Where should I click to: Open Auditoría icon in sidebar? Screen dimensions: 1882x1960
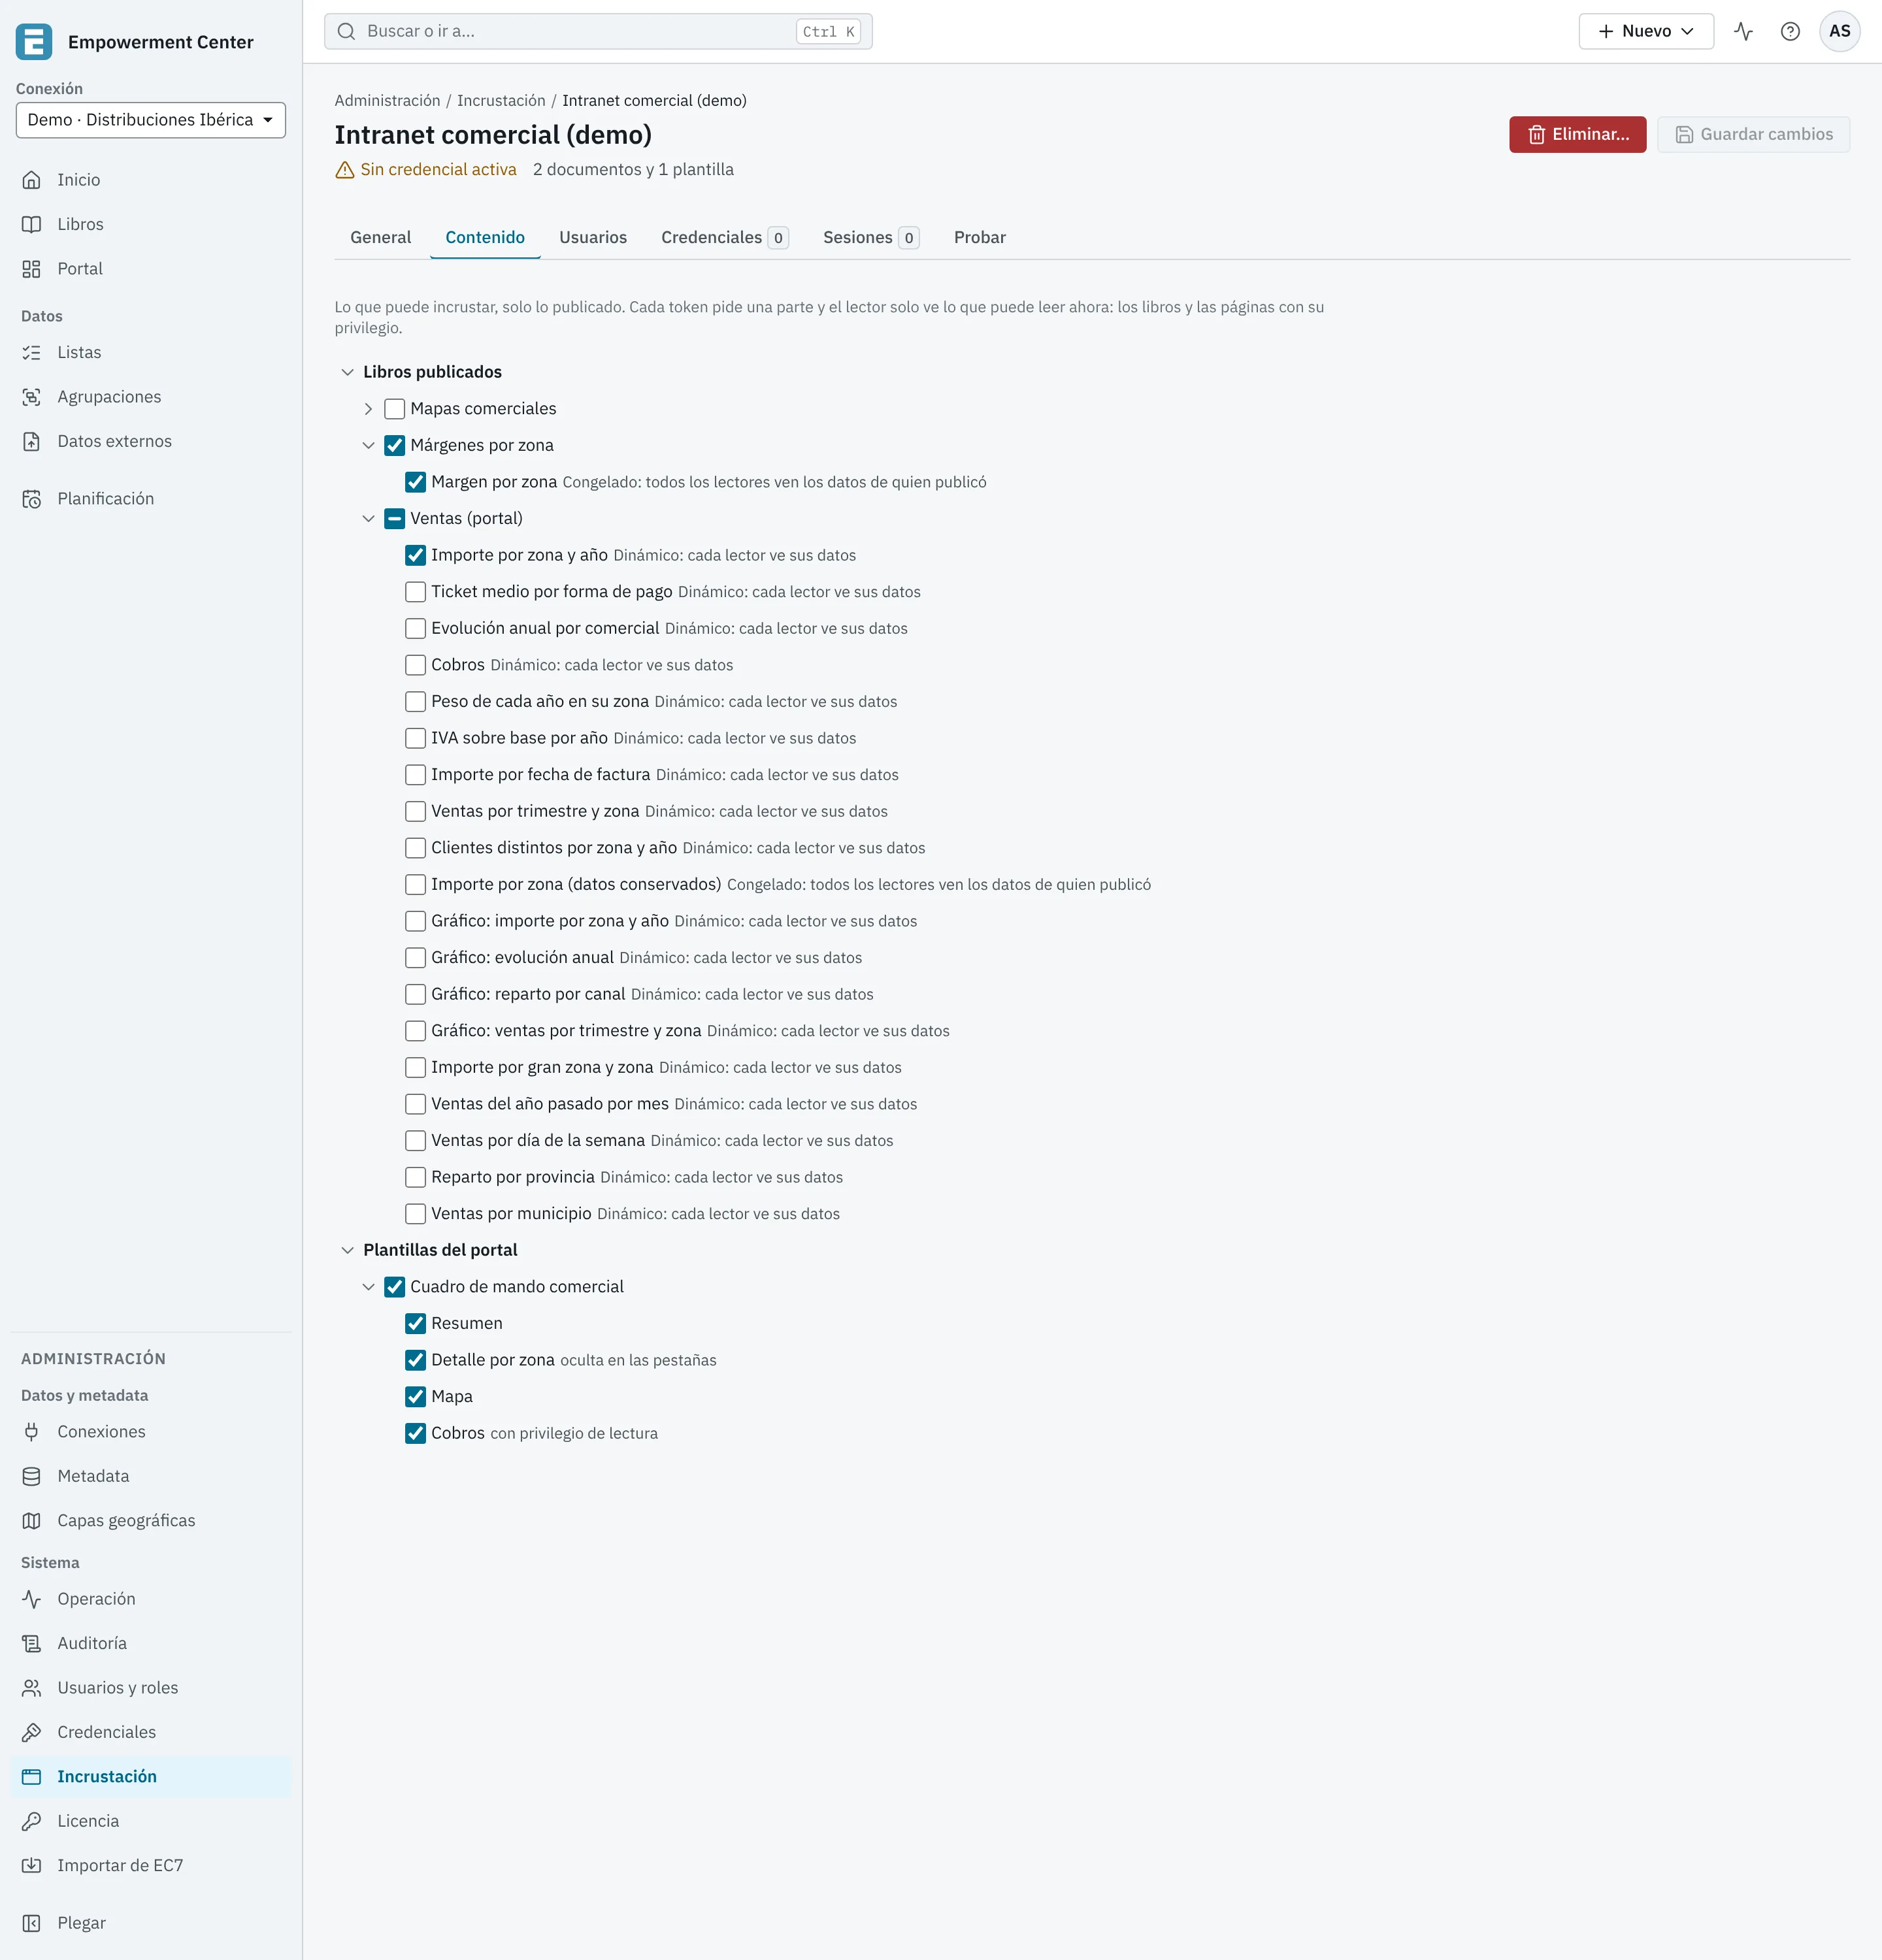(32, 1643)
